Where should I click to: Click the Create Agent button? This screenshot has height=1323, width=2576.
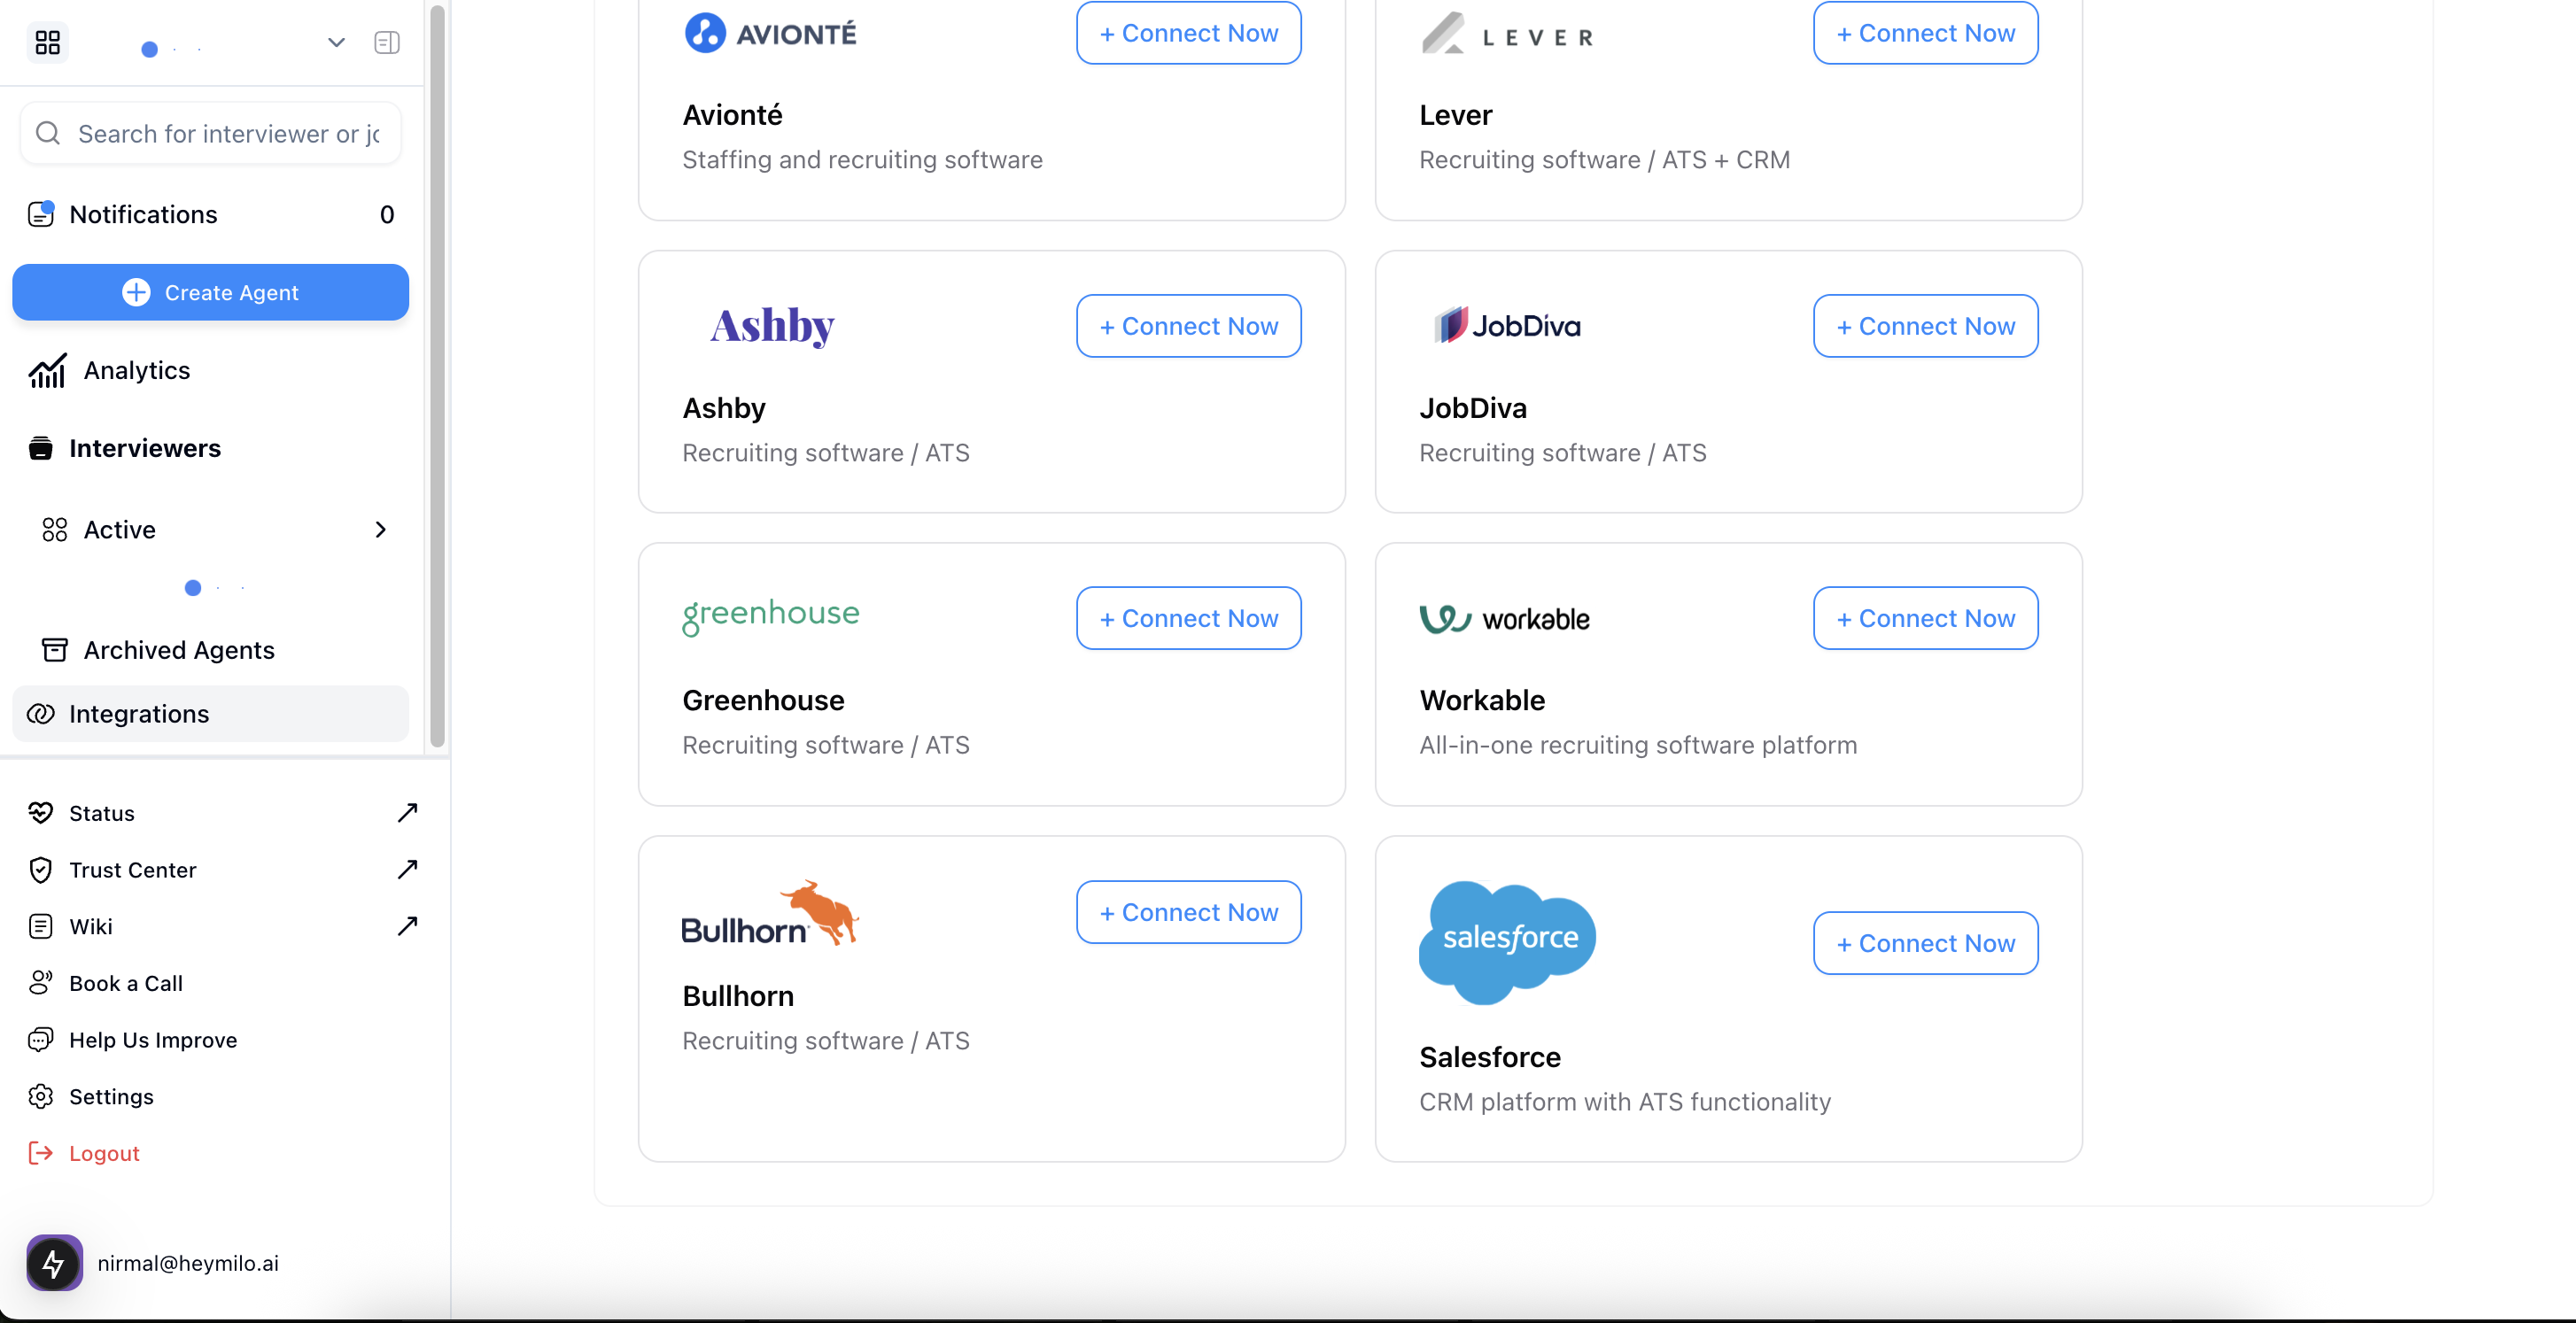click(210, 292)
